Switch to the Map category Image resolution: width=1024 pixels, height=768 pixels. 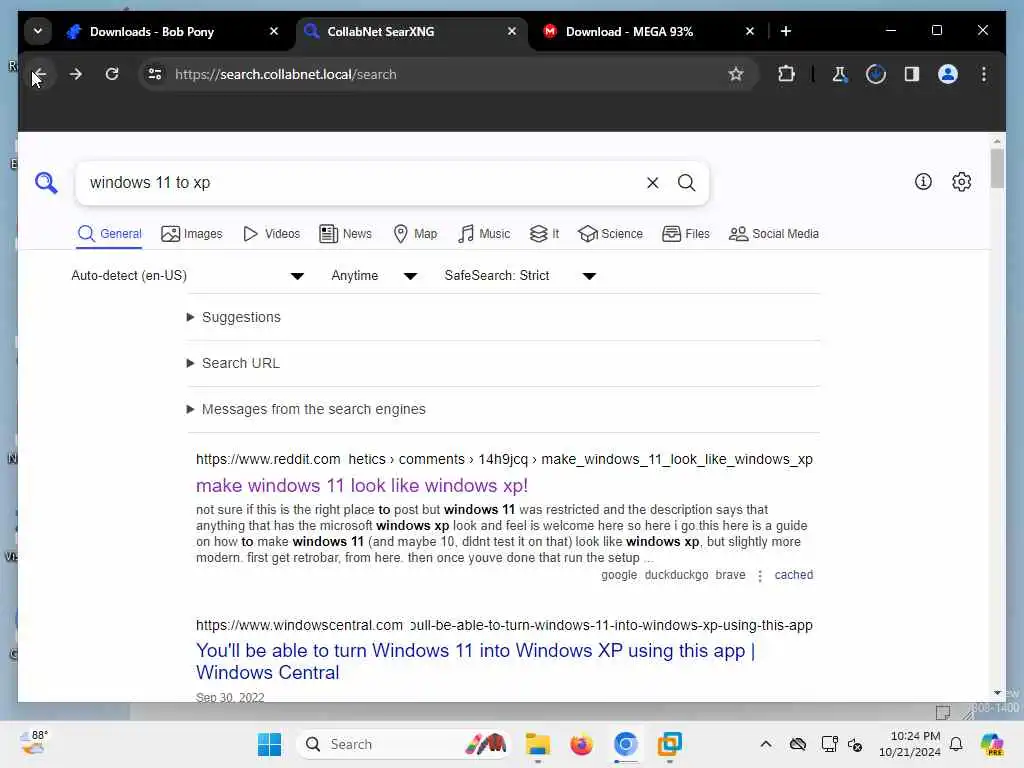[x=415, y=234]
